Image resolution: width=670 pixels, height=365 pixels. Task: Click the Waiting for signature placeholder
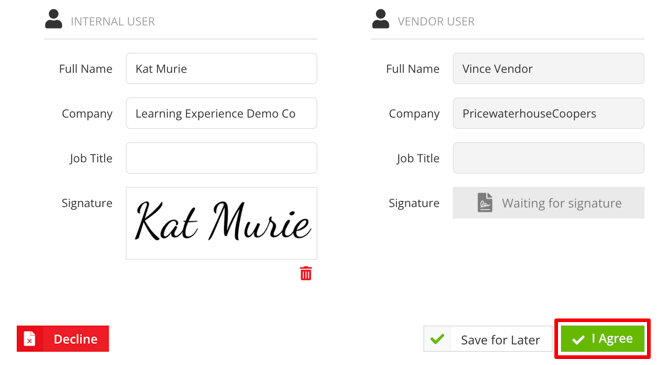[549, 203]
